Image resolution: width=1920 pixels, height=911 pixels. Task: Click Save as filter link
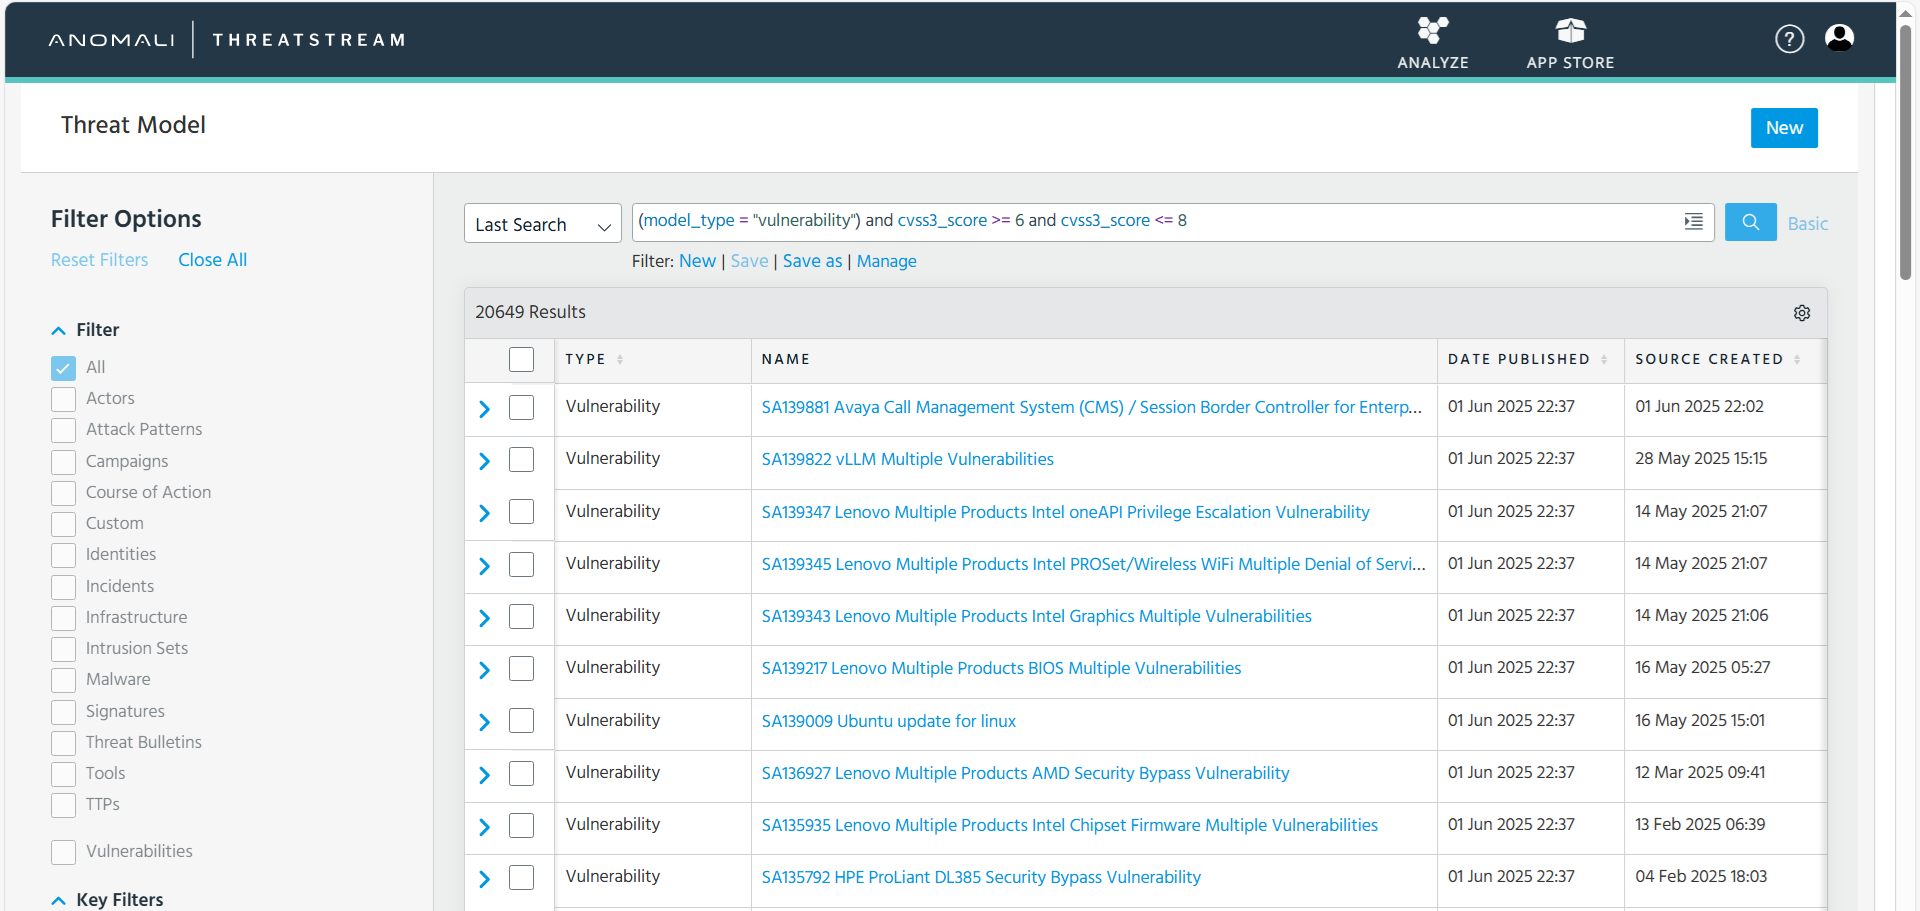812,261
